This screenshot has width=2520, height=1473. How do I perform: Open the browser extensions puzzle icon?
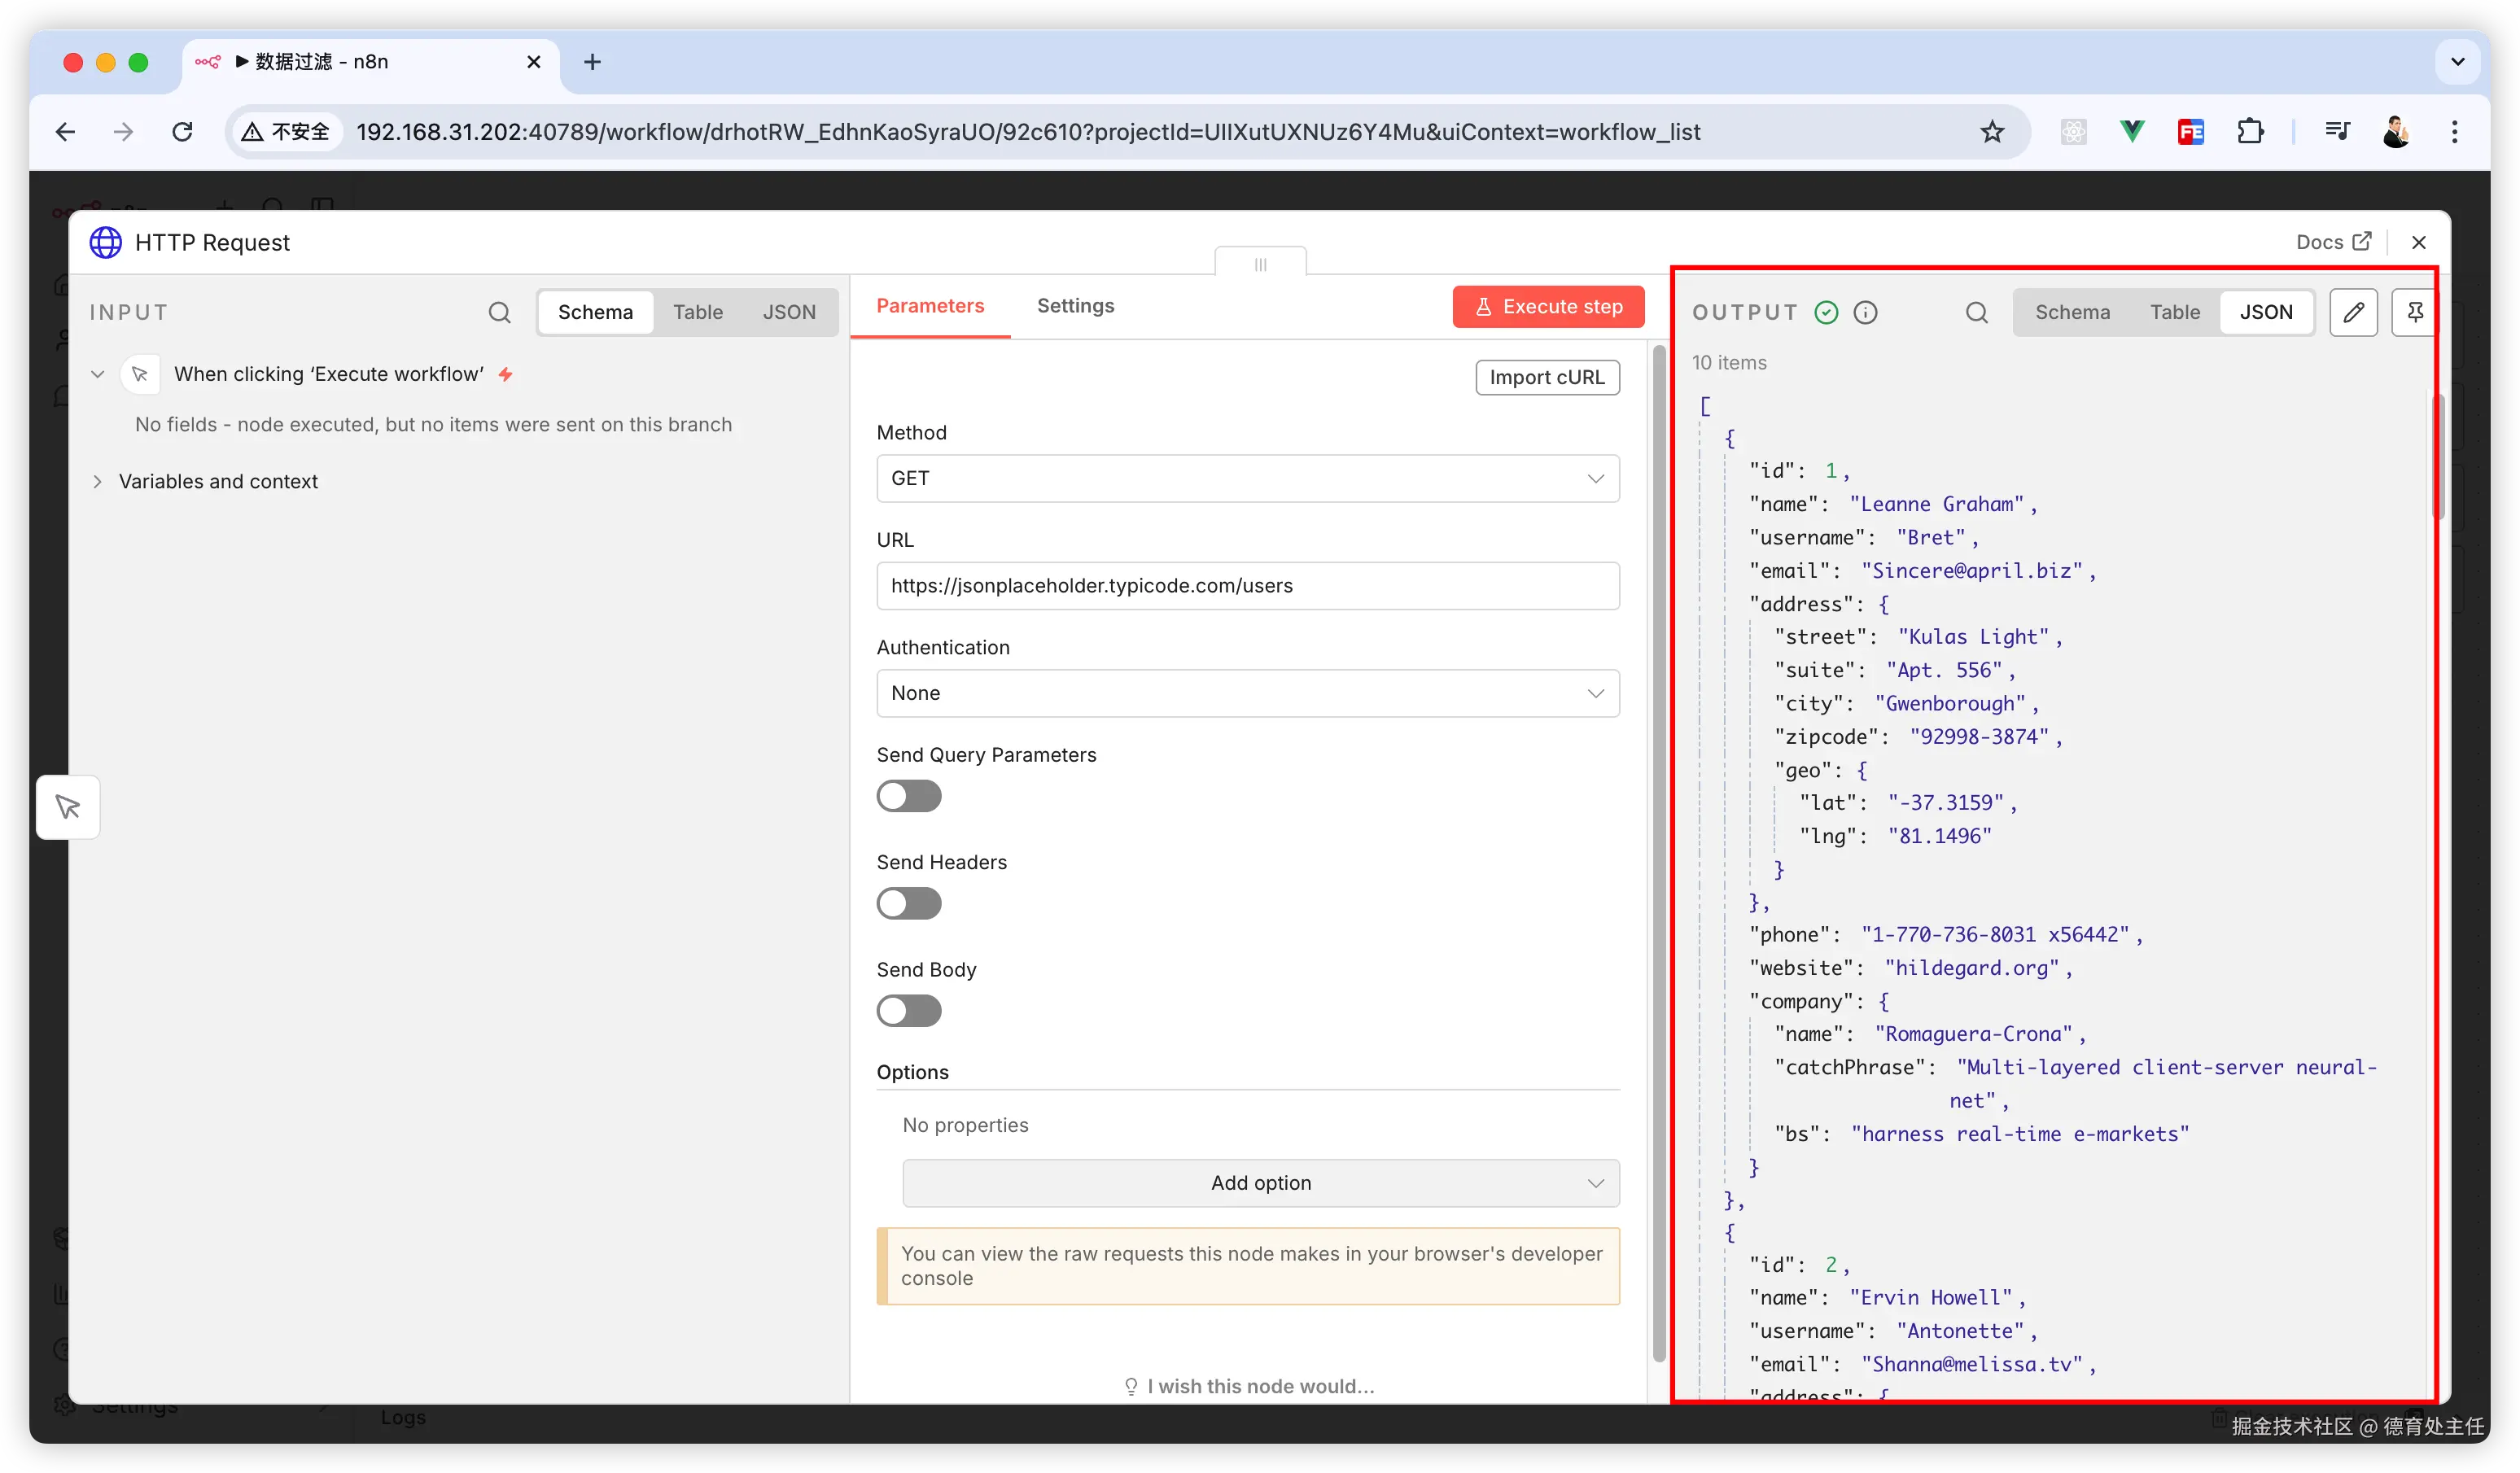[2250, 132]
